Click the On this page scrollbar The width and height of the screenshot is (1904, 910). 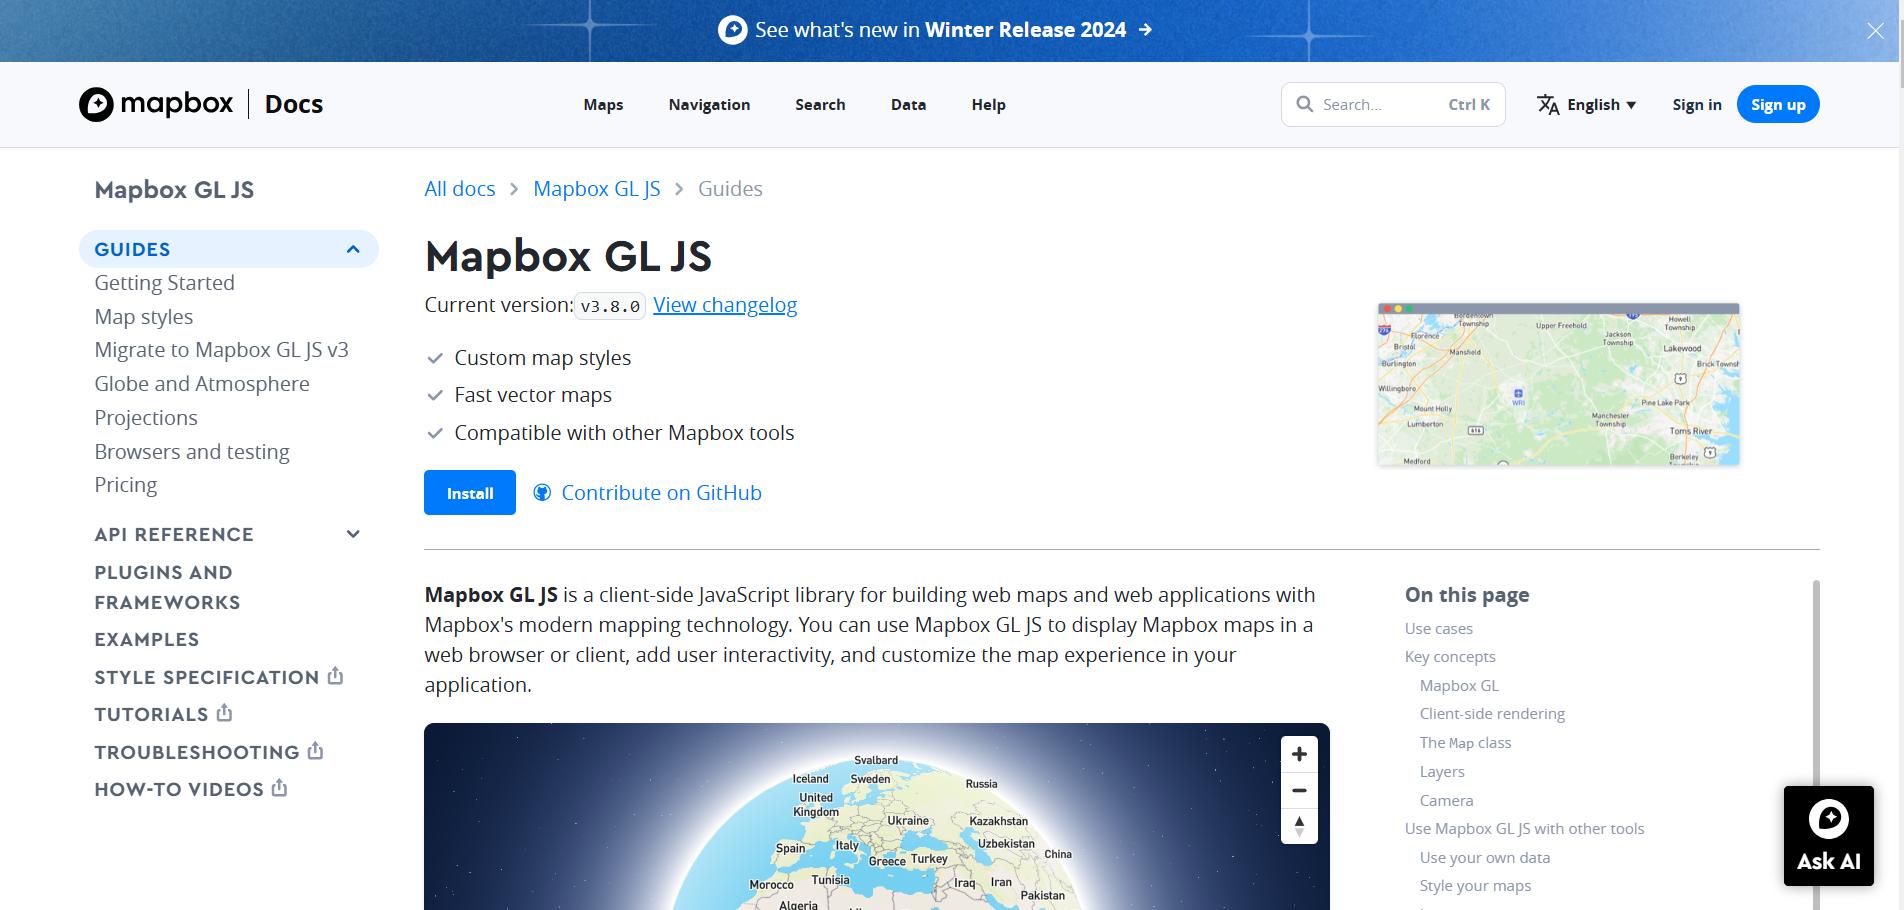[1816, 745]
